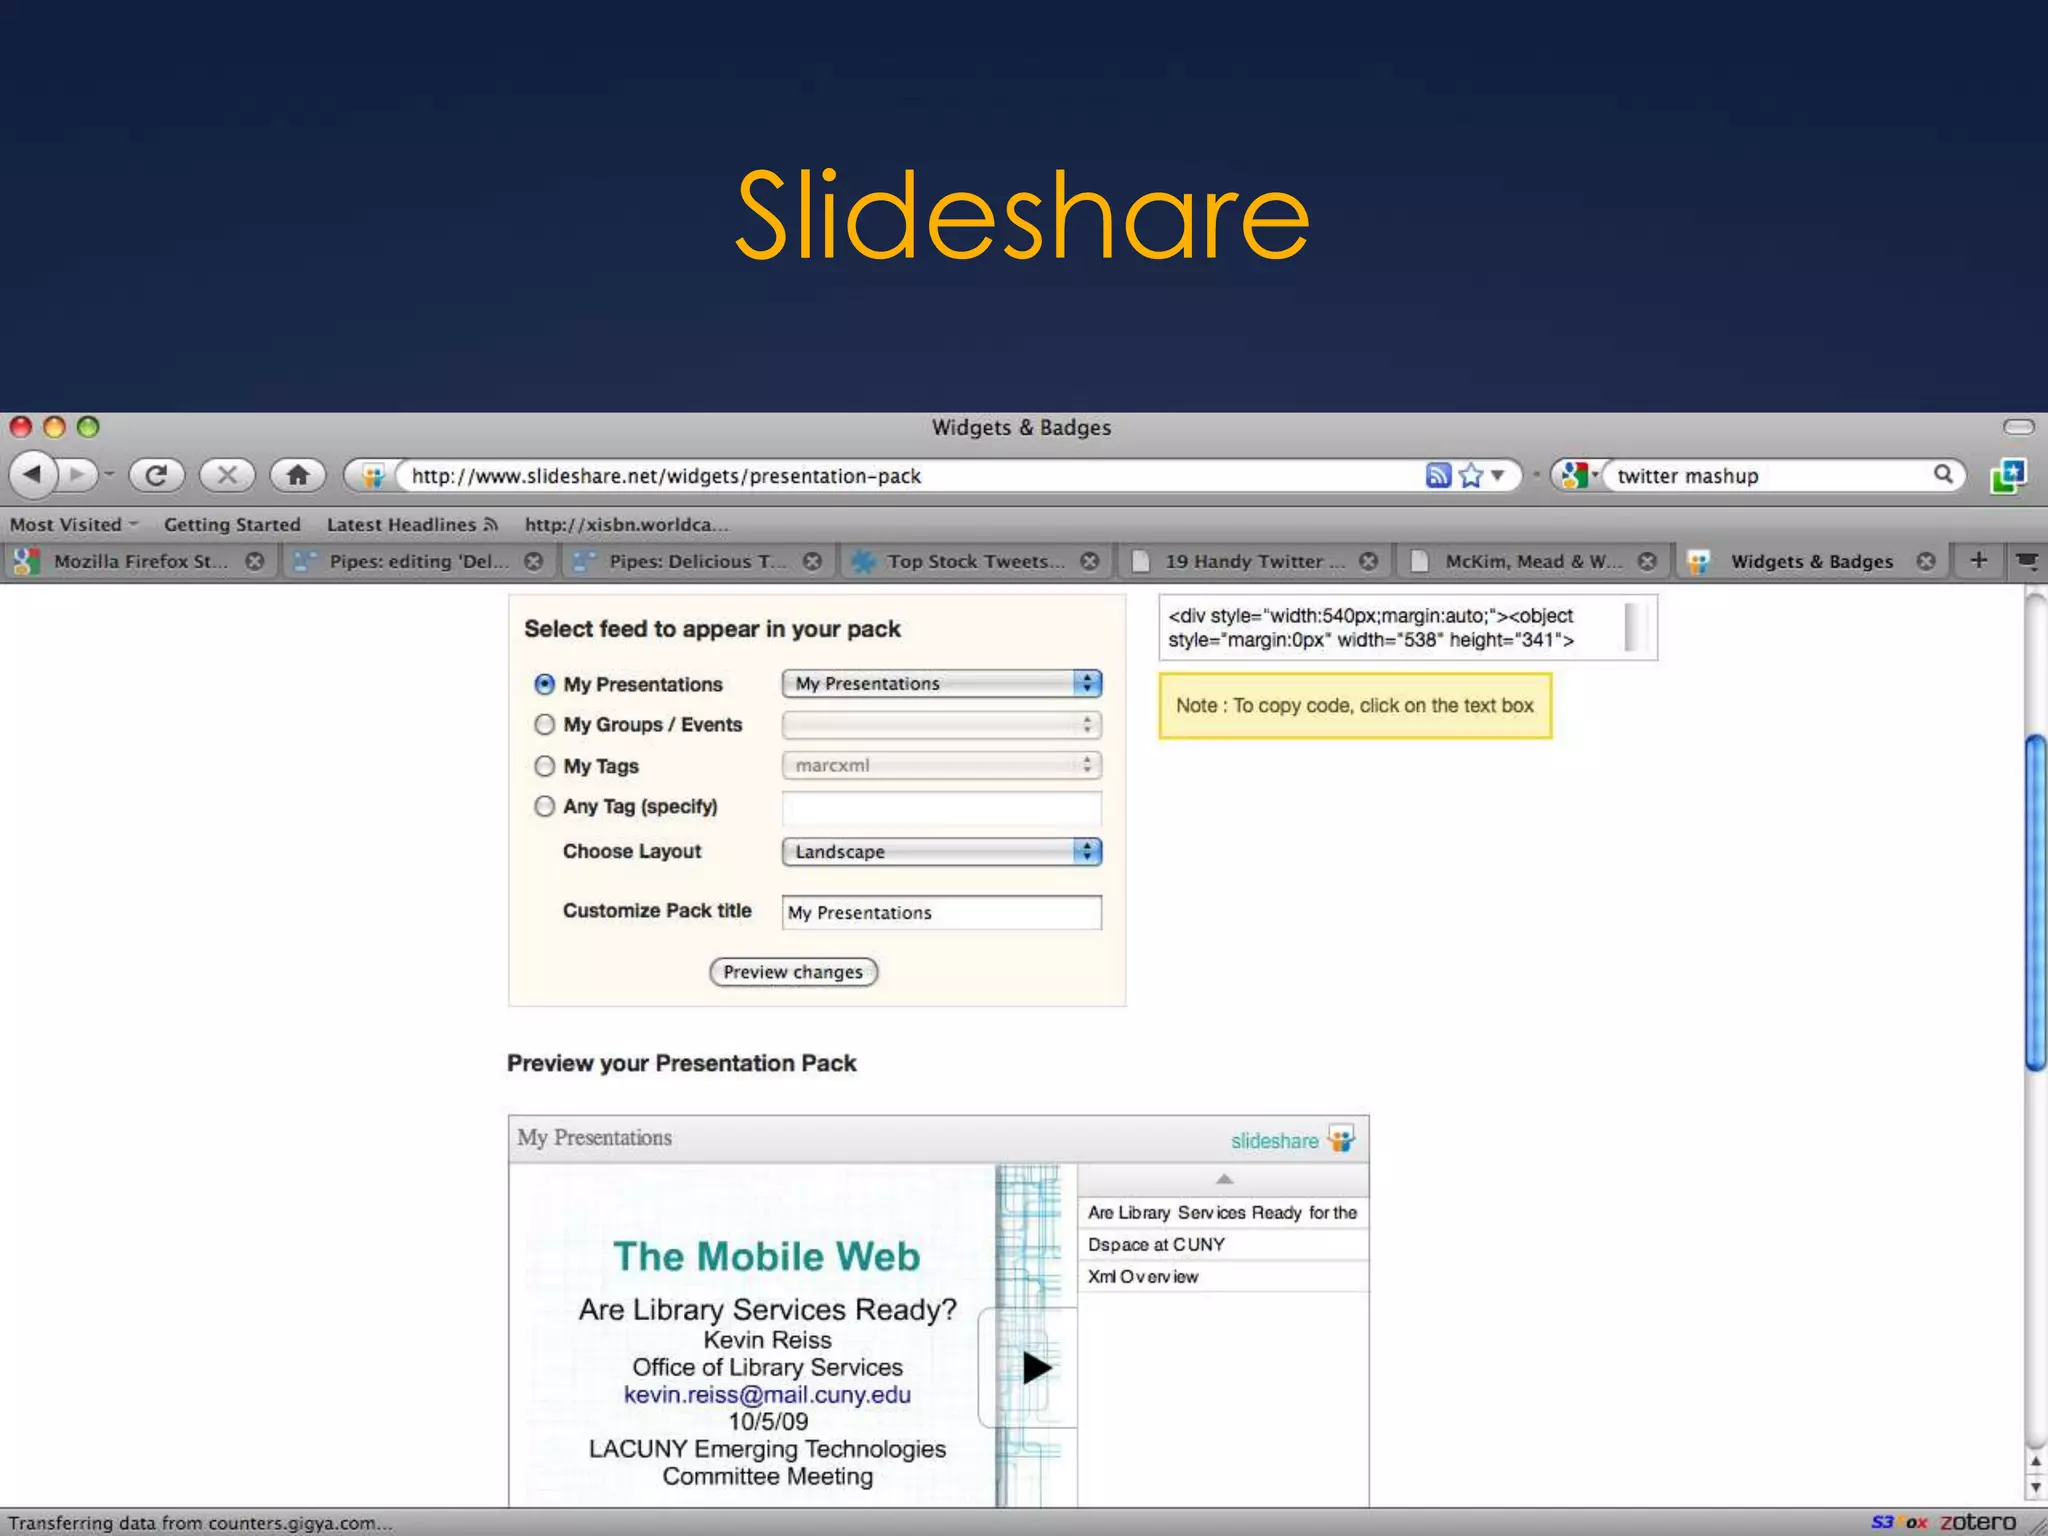The height and width of the screenshot is (1536, 2048).
Task: Close the Pipes: Delicious T... tab
Action: (813, 561)
